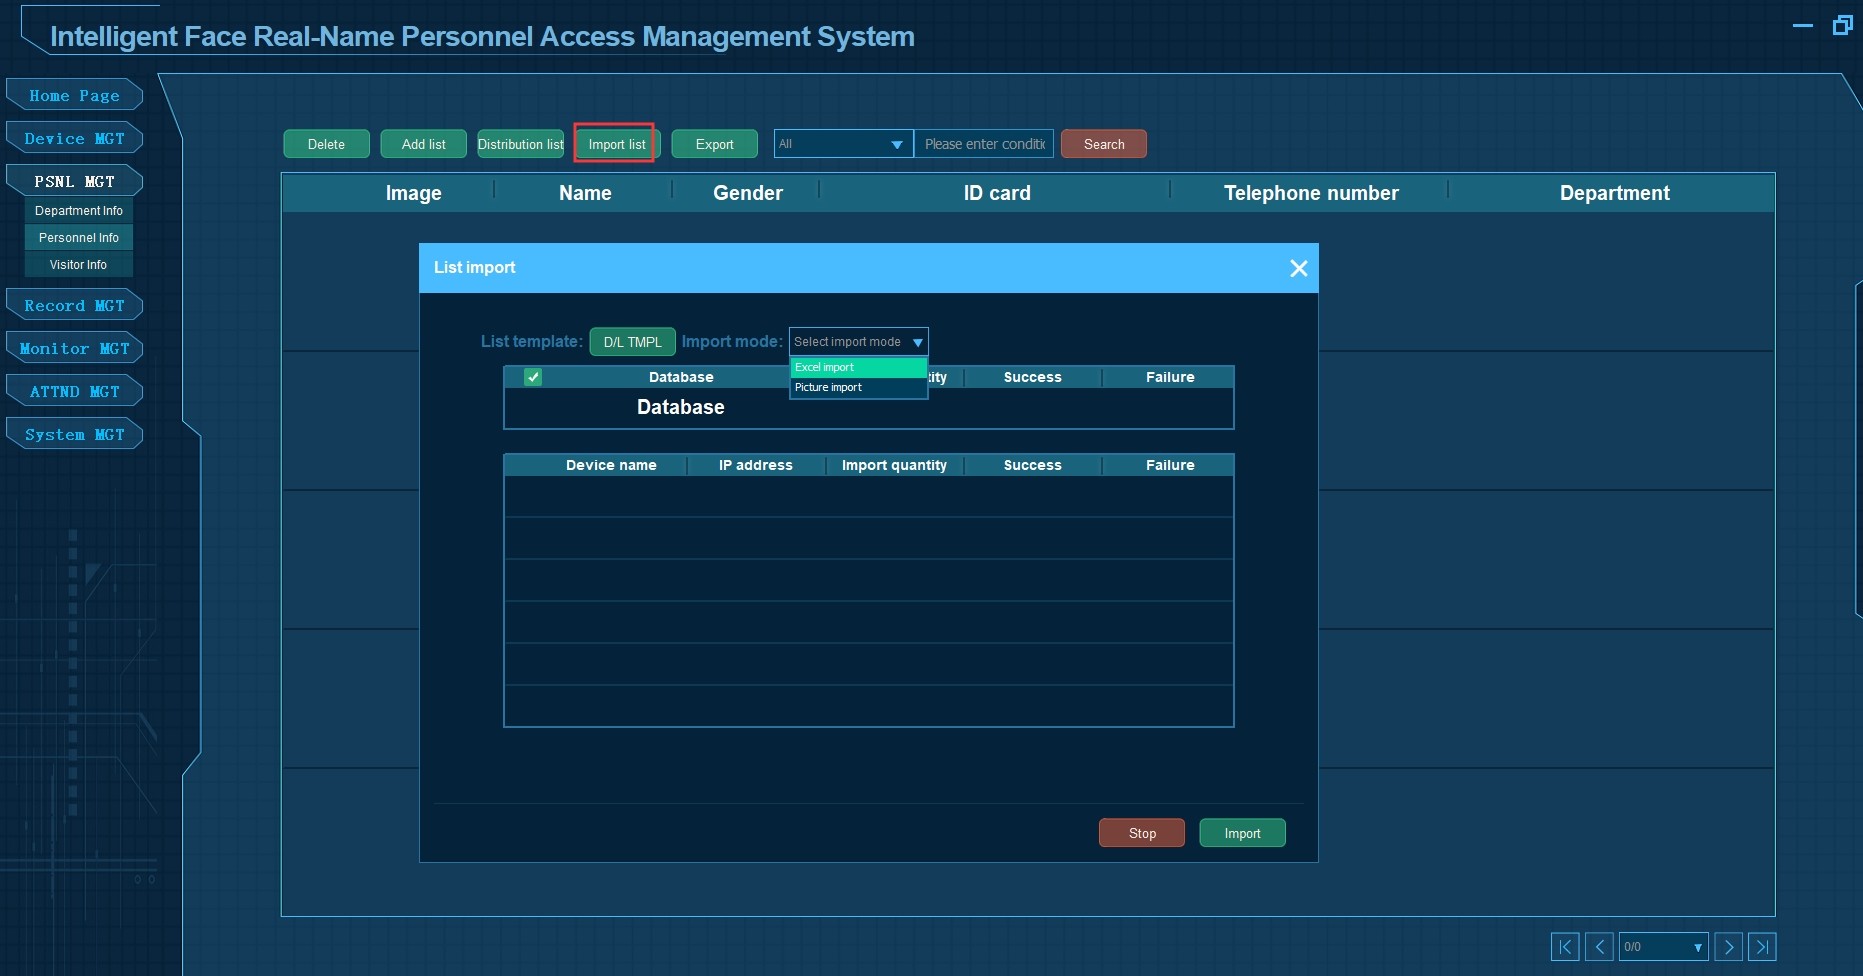Open the Select import mode dropdown
The image size is (1863, 976).
pyautogui.click(x=858, y=342)
